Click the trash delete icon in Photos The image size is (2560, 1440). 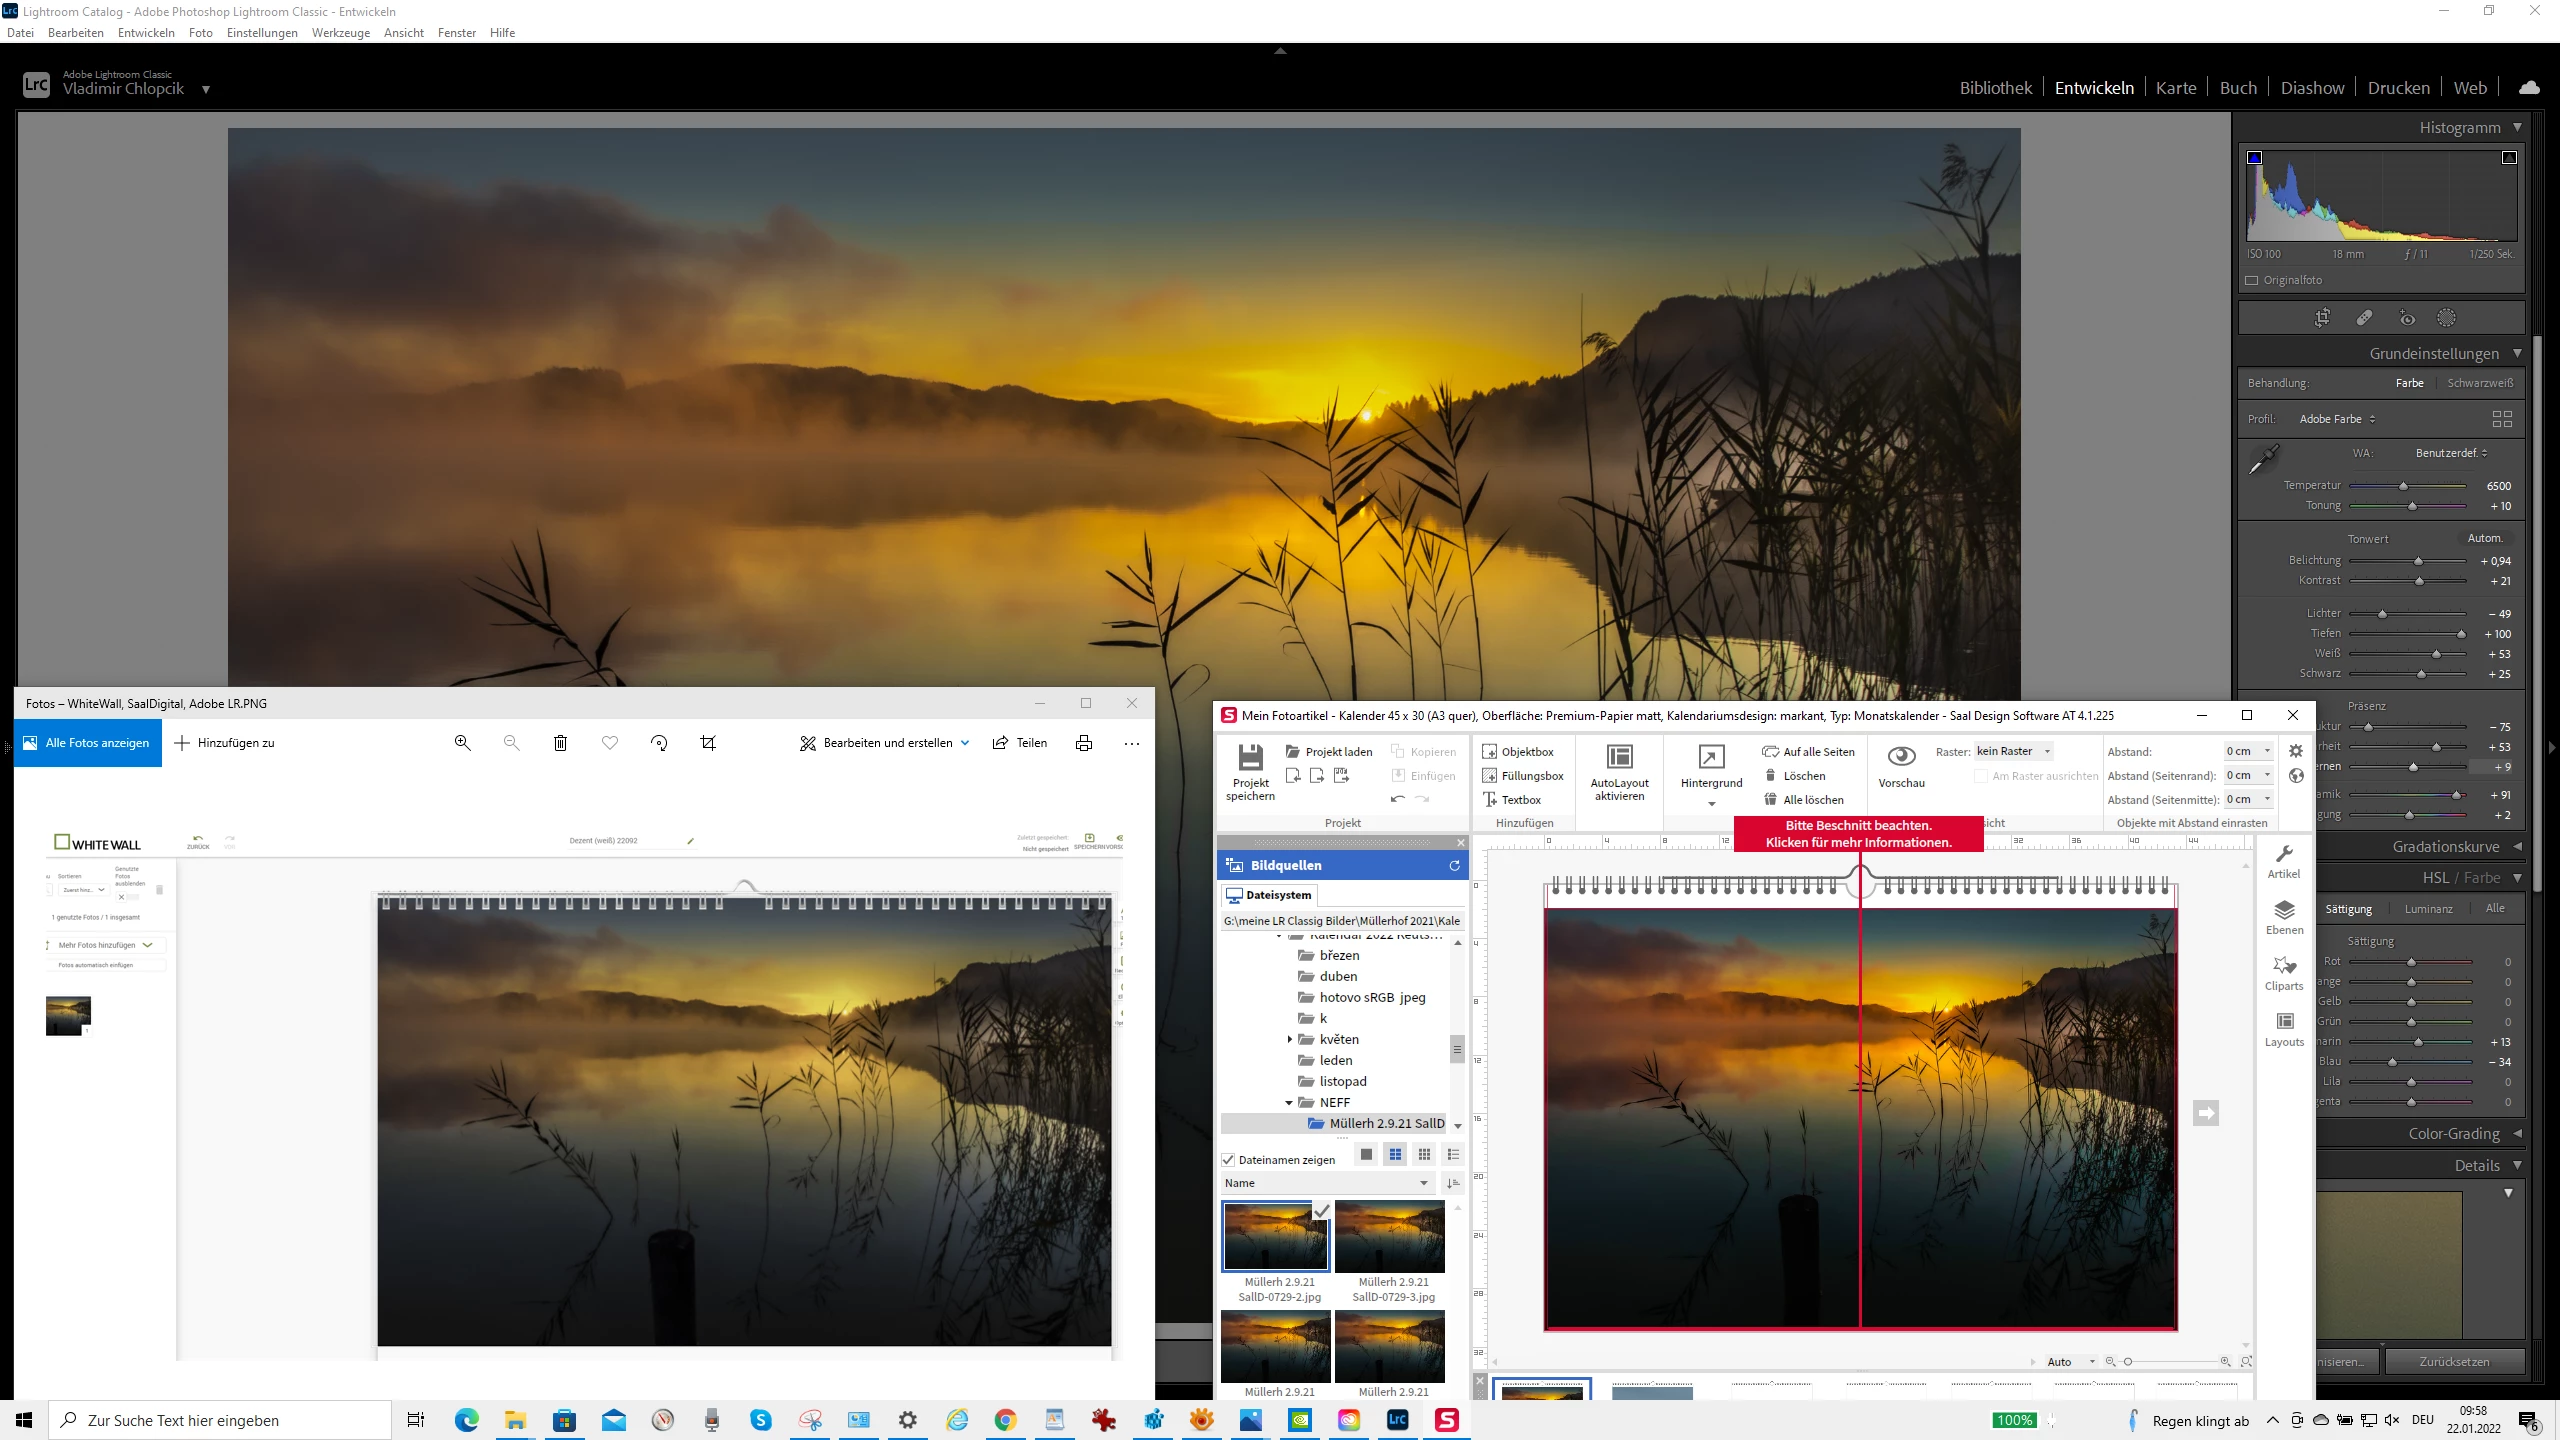click(x=560, y=743)
